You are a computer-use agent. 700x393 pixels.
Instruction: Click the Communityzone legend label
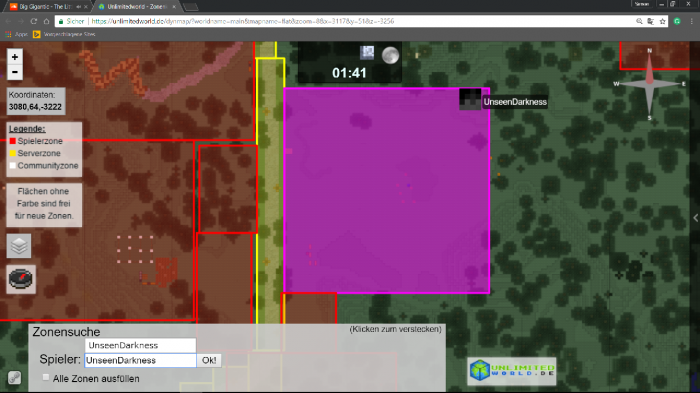tap(48, 166)
